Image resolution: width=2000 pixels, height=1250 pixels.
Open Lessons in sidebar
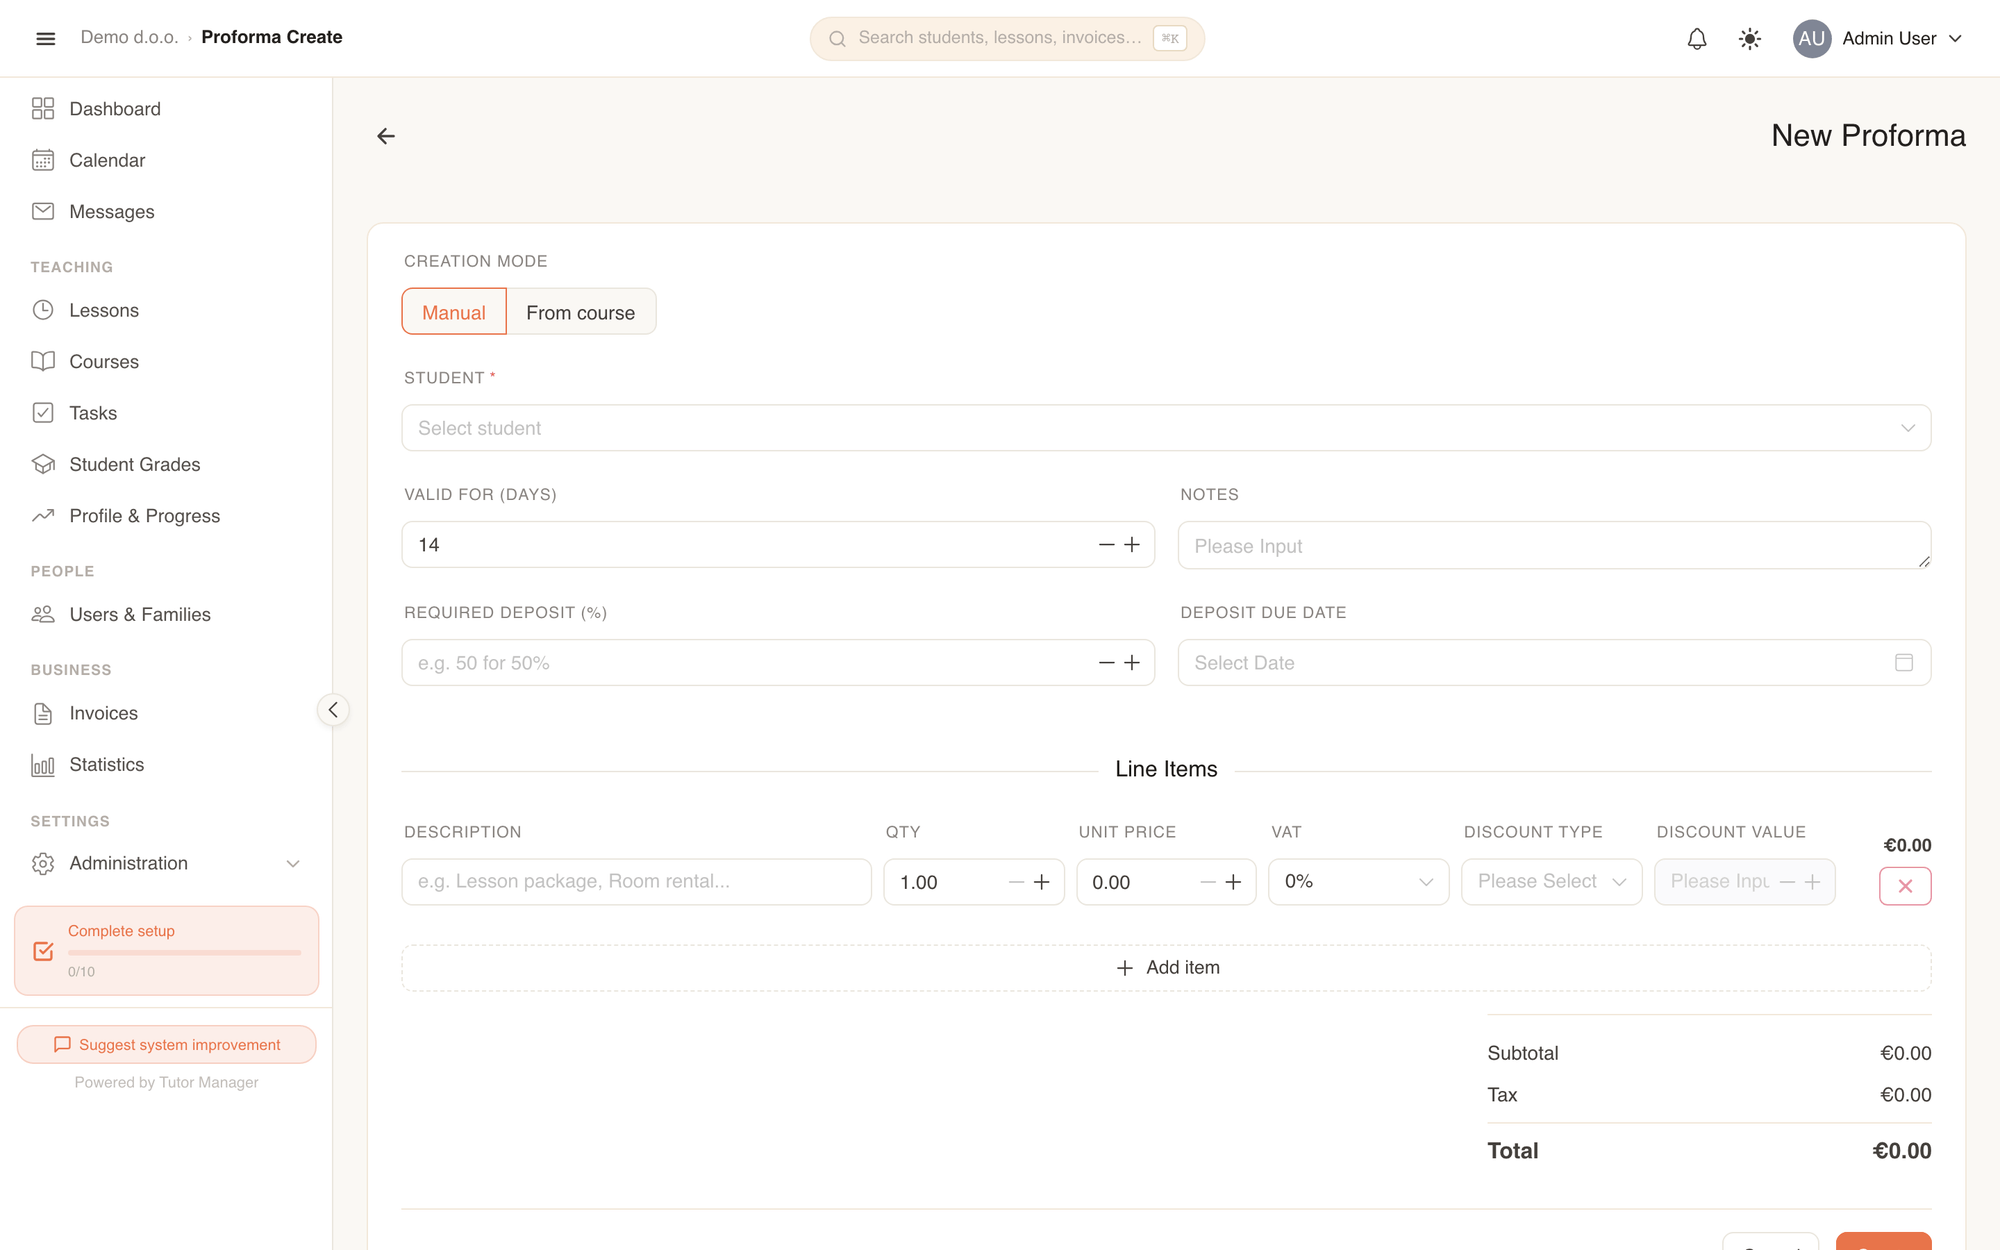pos(166,310)
